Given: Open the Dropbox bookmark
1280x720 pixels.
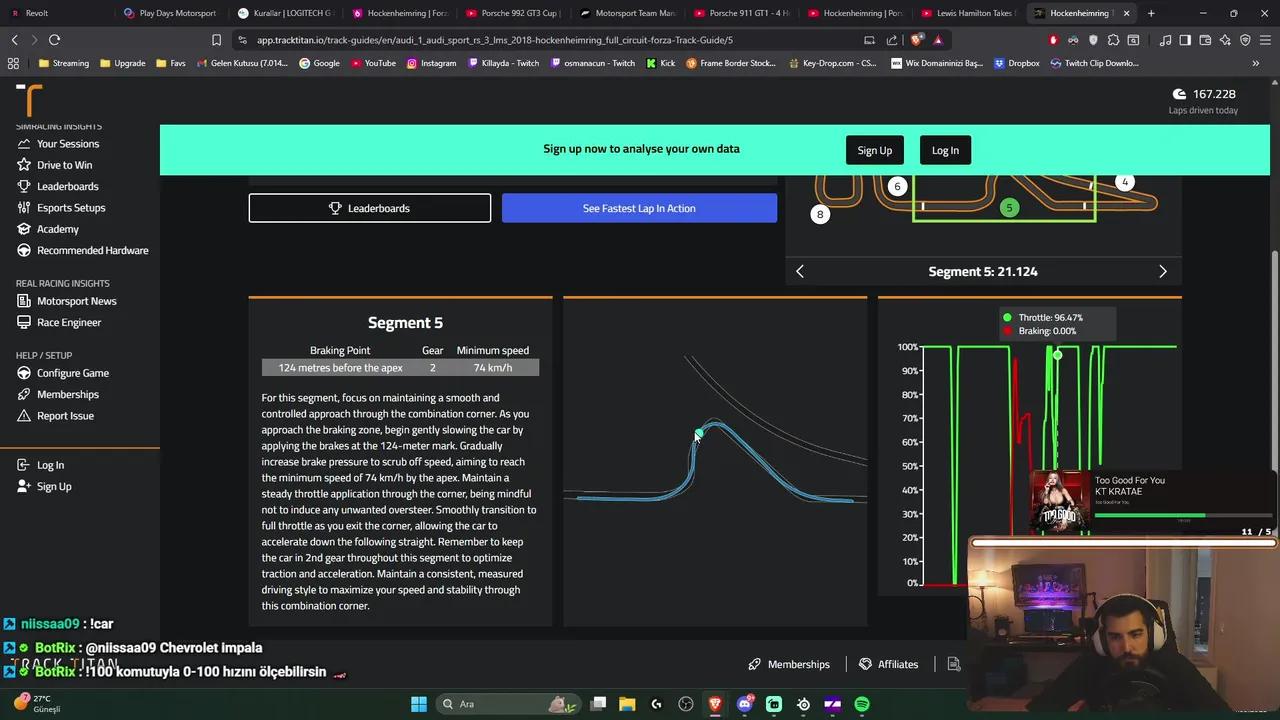Looking at the screenshot, I should pos(1016,63).
